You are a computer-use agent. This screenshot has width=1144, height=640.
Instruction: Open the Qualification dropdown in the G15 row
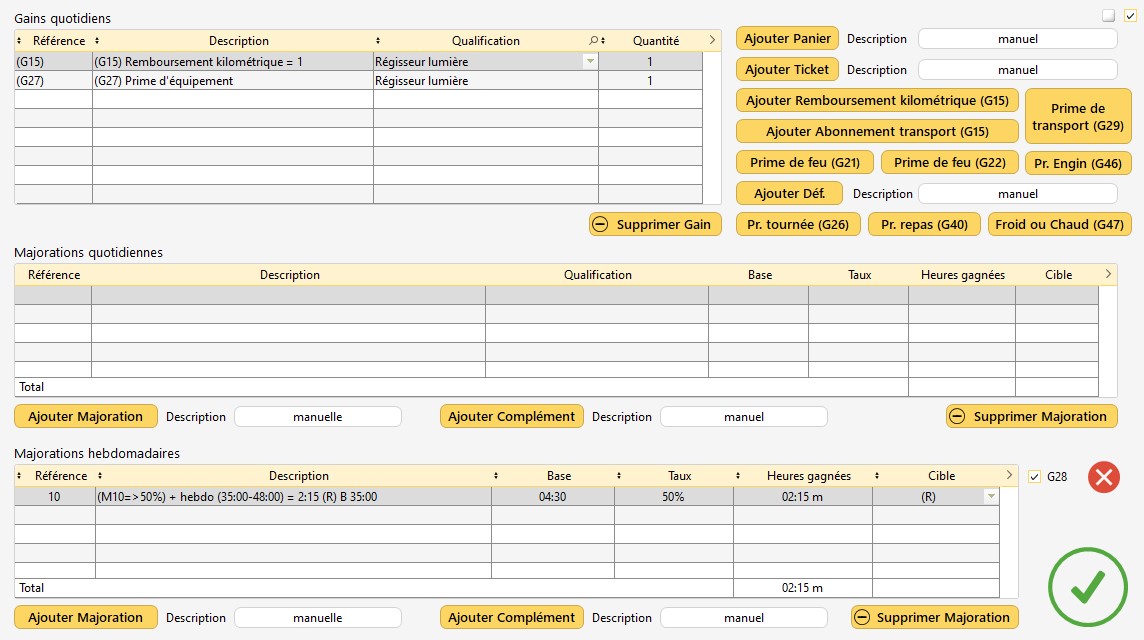click(x=590, y=62)
